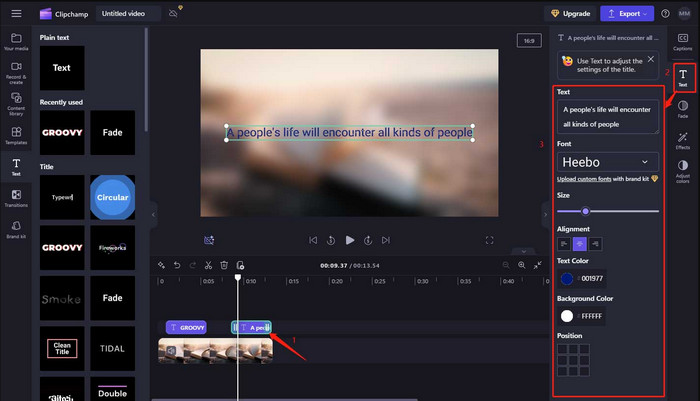700x401 pixels.
Task: Redo the last action
Action: tap(192, 265)
